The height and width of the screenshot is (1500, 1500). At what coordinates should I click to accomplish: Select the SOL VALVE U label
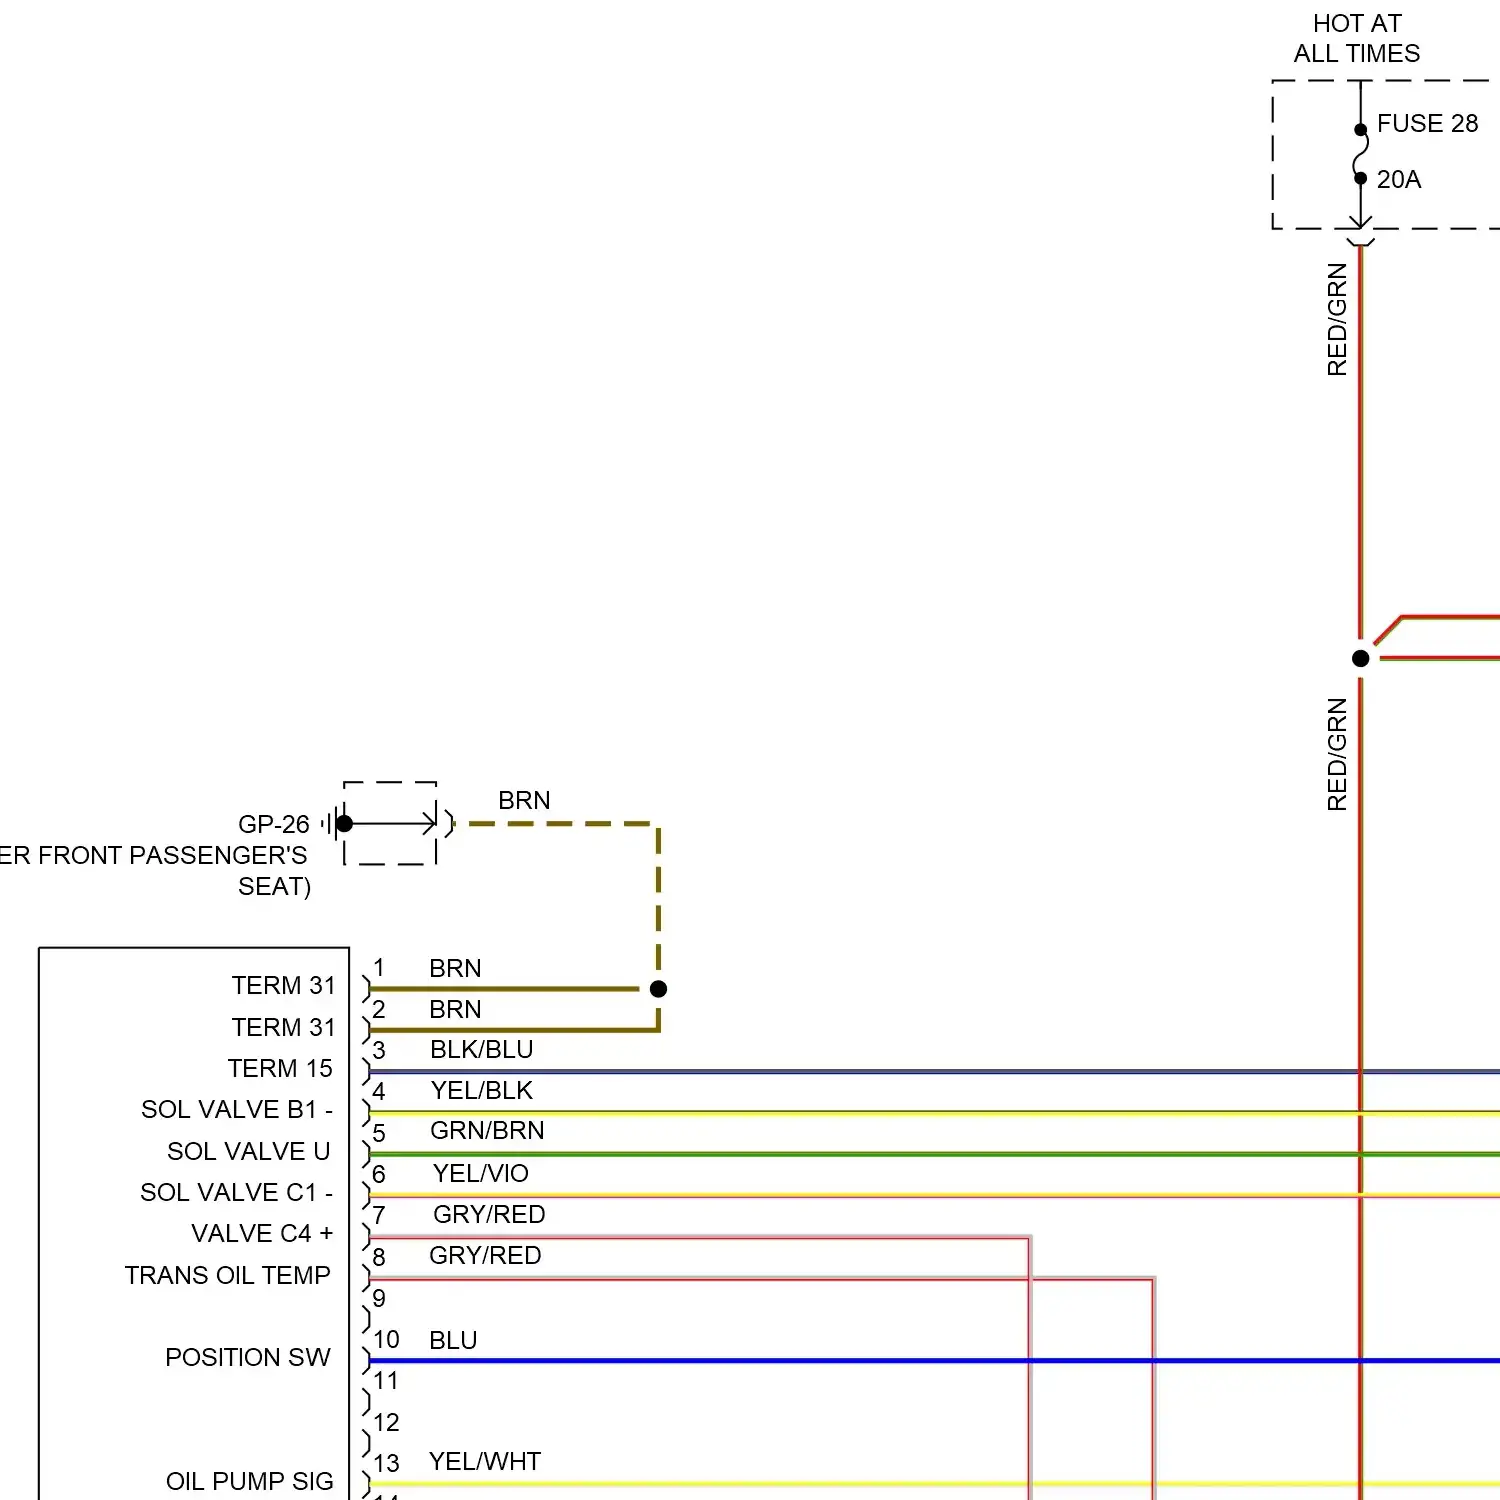point(248,1152)
